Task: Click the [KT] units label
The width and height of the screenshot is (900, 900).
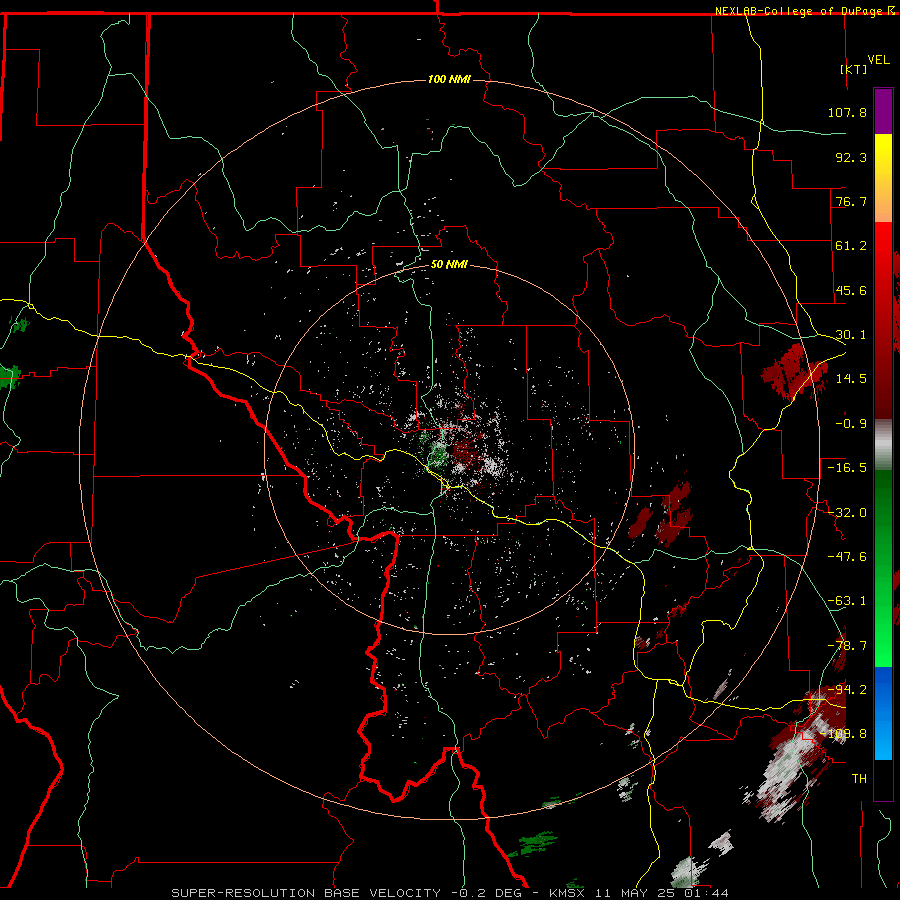Action: tap(854, 69)
